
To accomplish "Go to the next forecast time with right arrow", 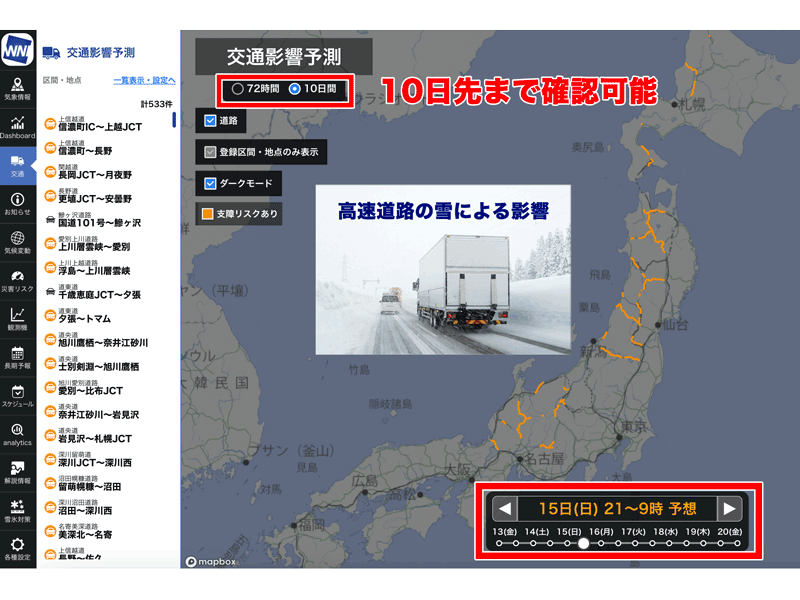I will 731,508.
